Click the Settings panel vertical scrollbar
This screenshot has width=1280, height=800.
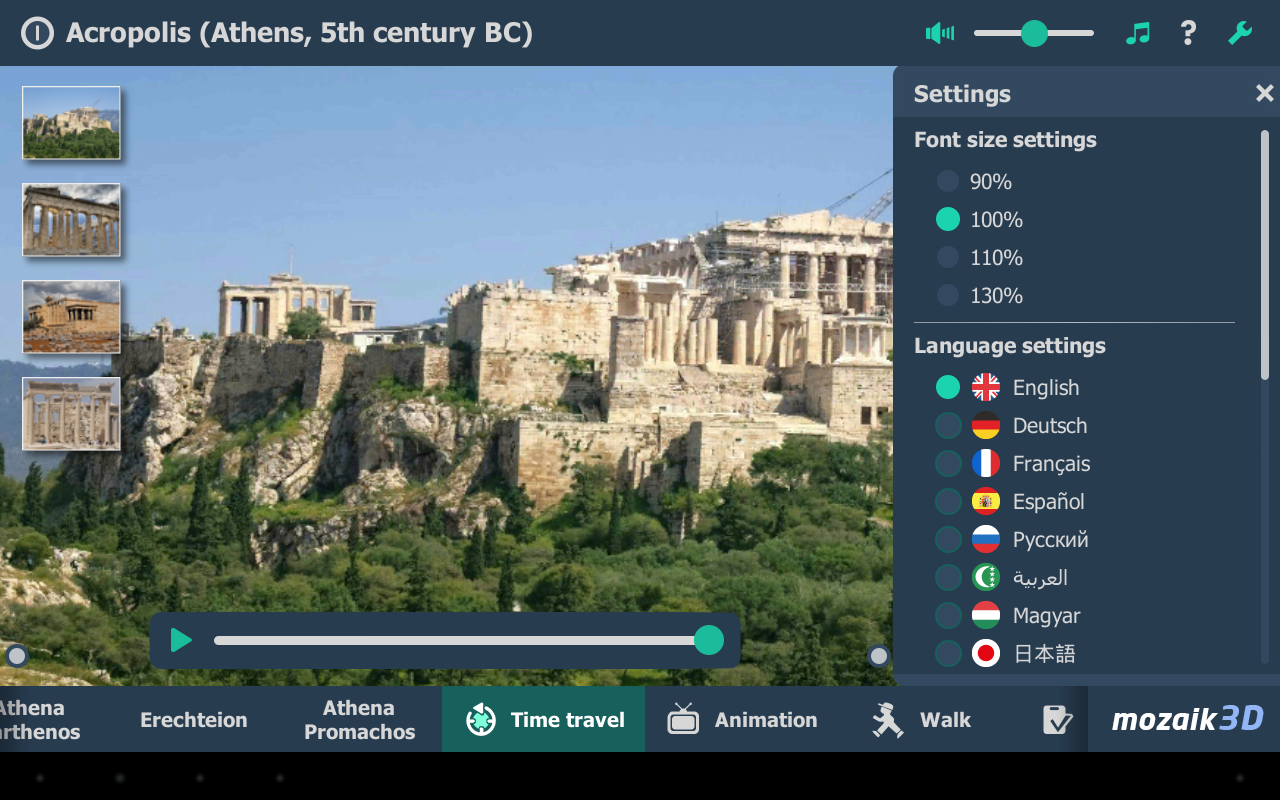(1265, 255)
